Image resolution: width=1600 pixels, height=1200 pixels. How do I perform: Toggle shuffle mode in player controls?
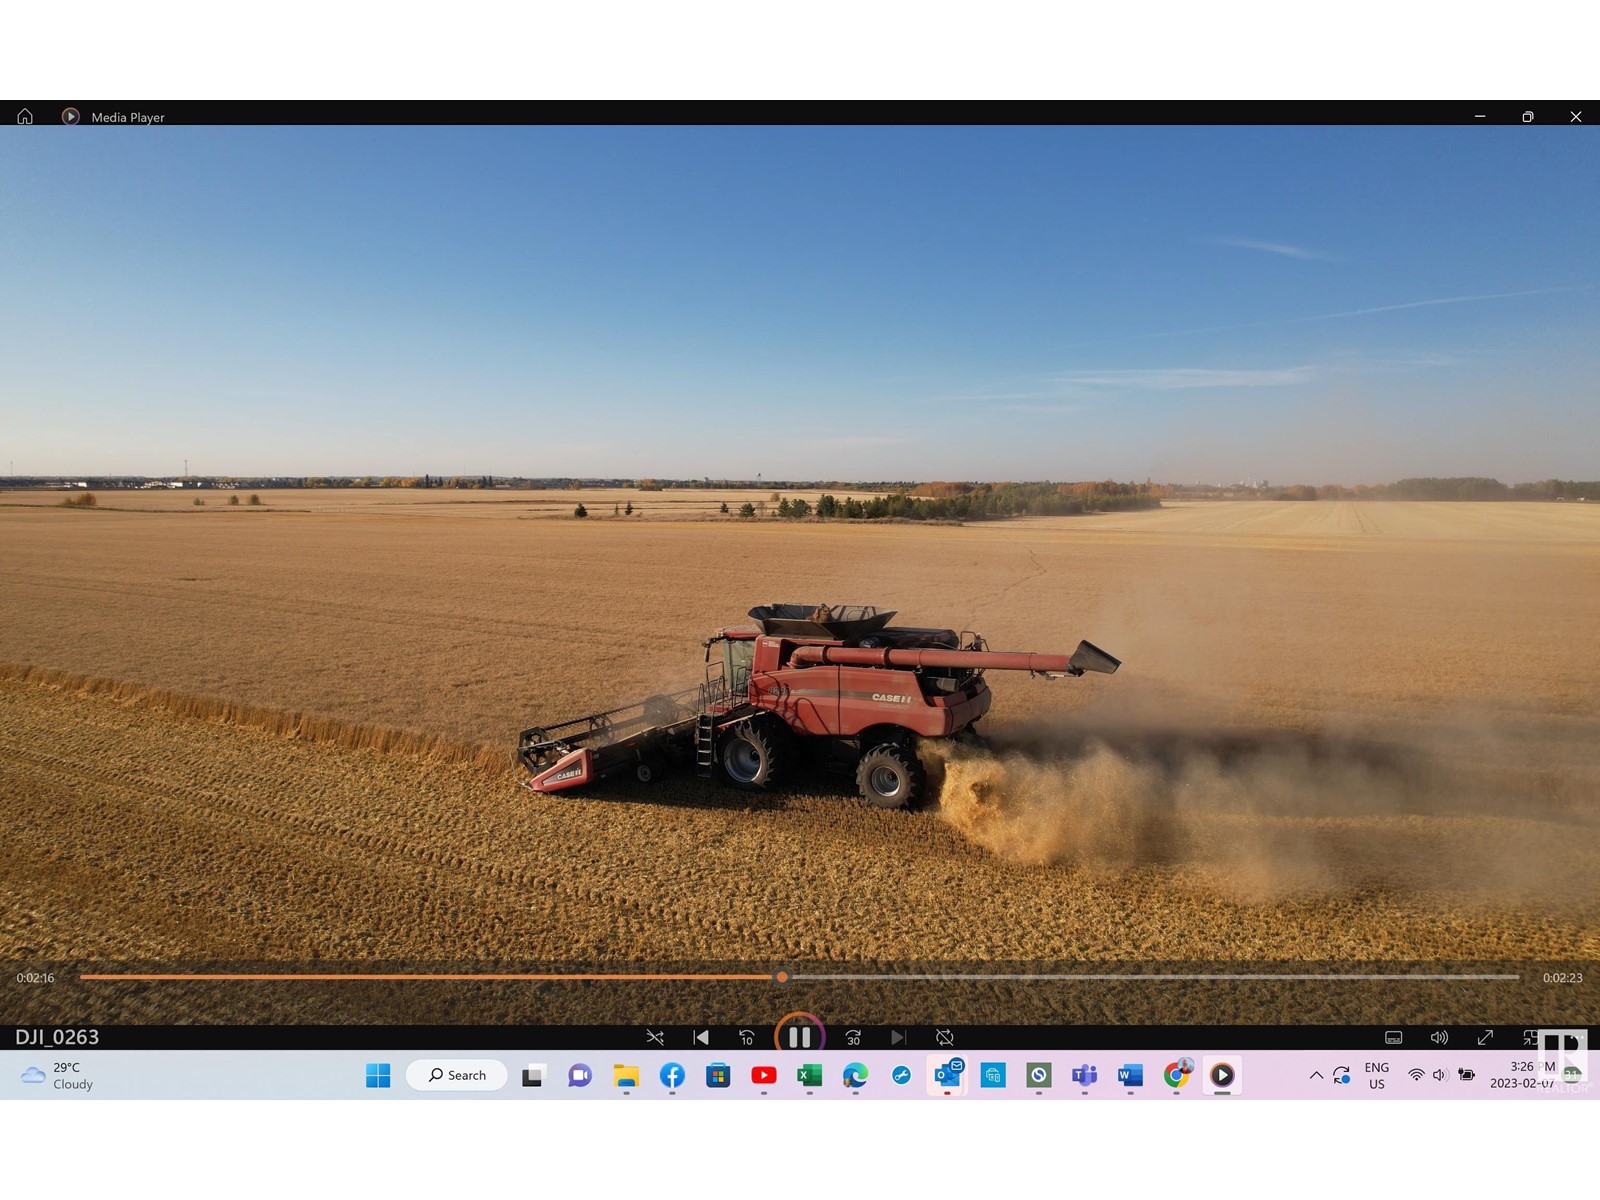pos(655,1038)
